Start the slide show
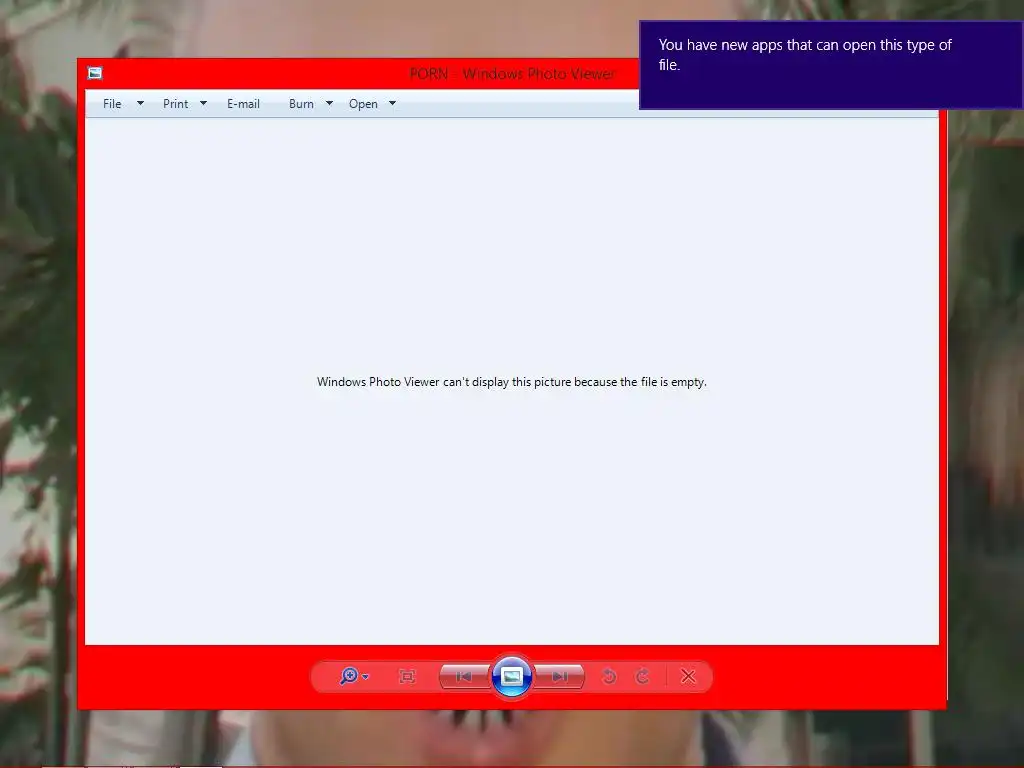The height and width of the screenshot is (768, 1024). click(511, 677)
